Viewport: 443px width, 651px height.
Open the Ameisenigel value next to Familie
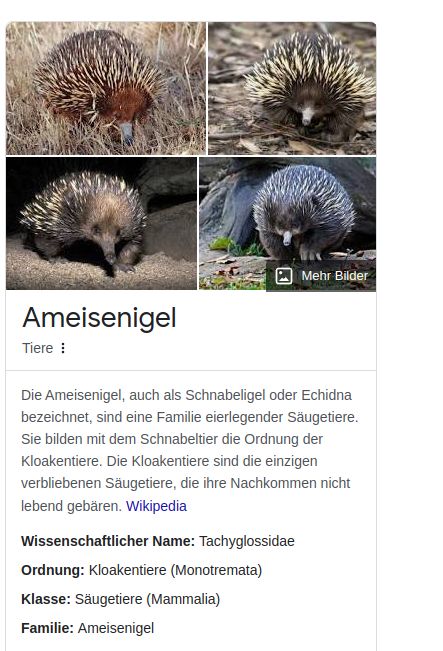click(x=116, y=628)
